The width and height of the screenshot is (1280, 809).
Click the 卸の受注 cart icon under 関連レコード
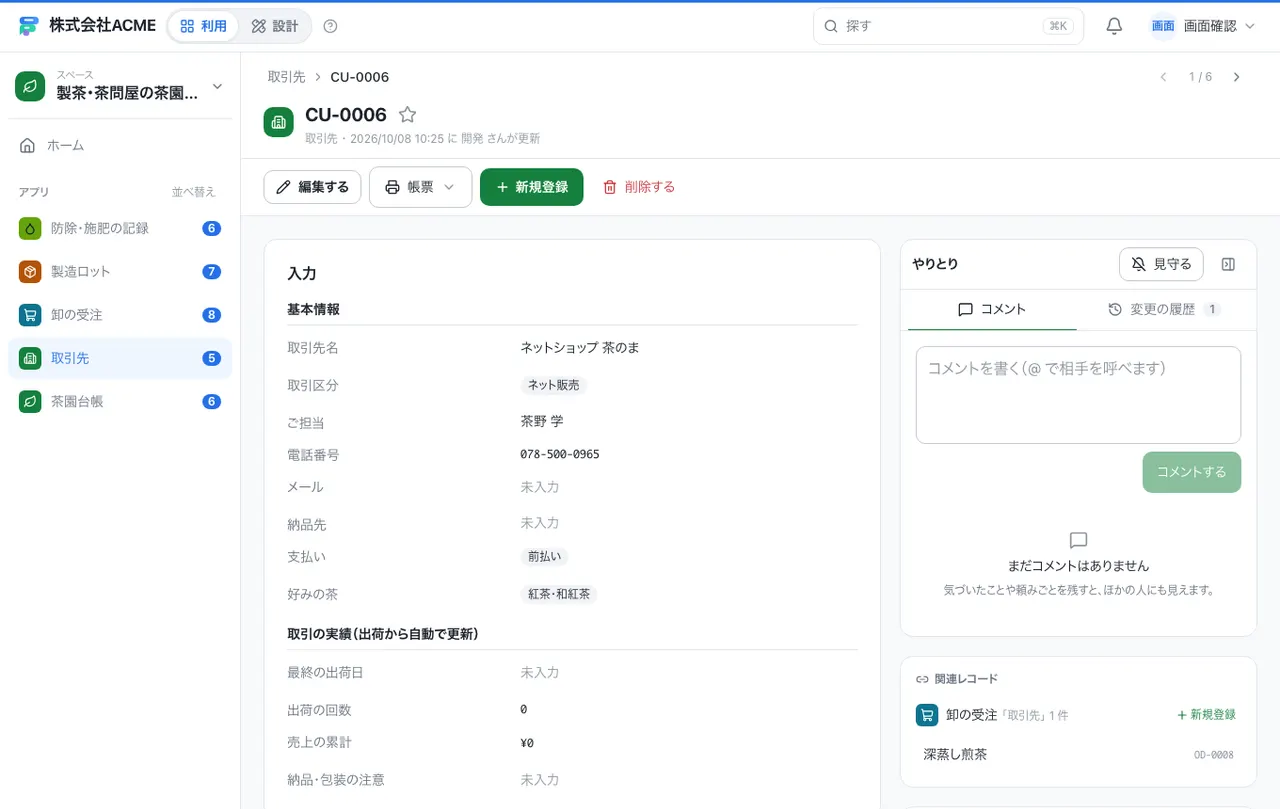click(927, 715)
